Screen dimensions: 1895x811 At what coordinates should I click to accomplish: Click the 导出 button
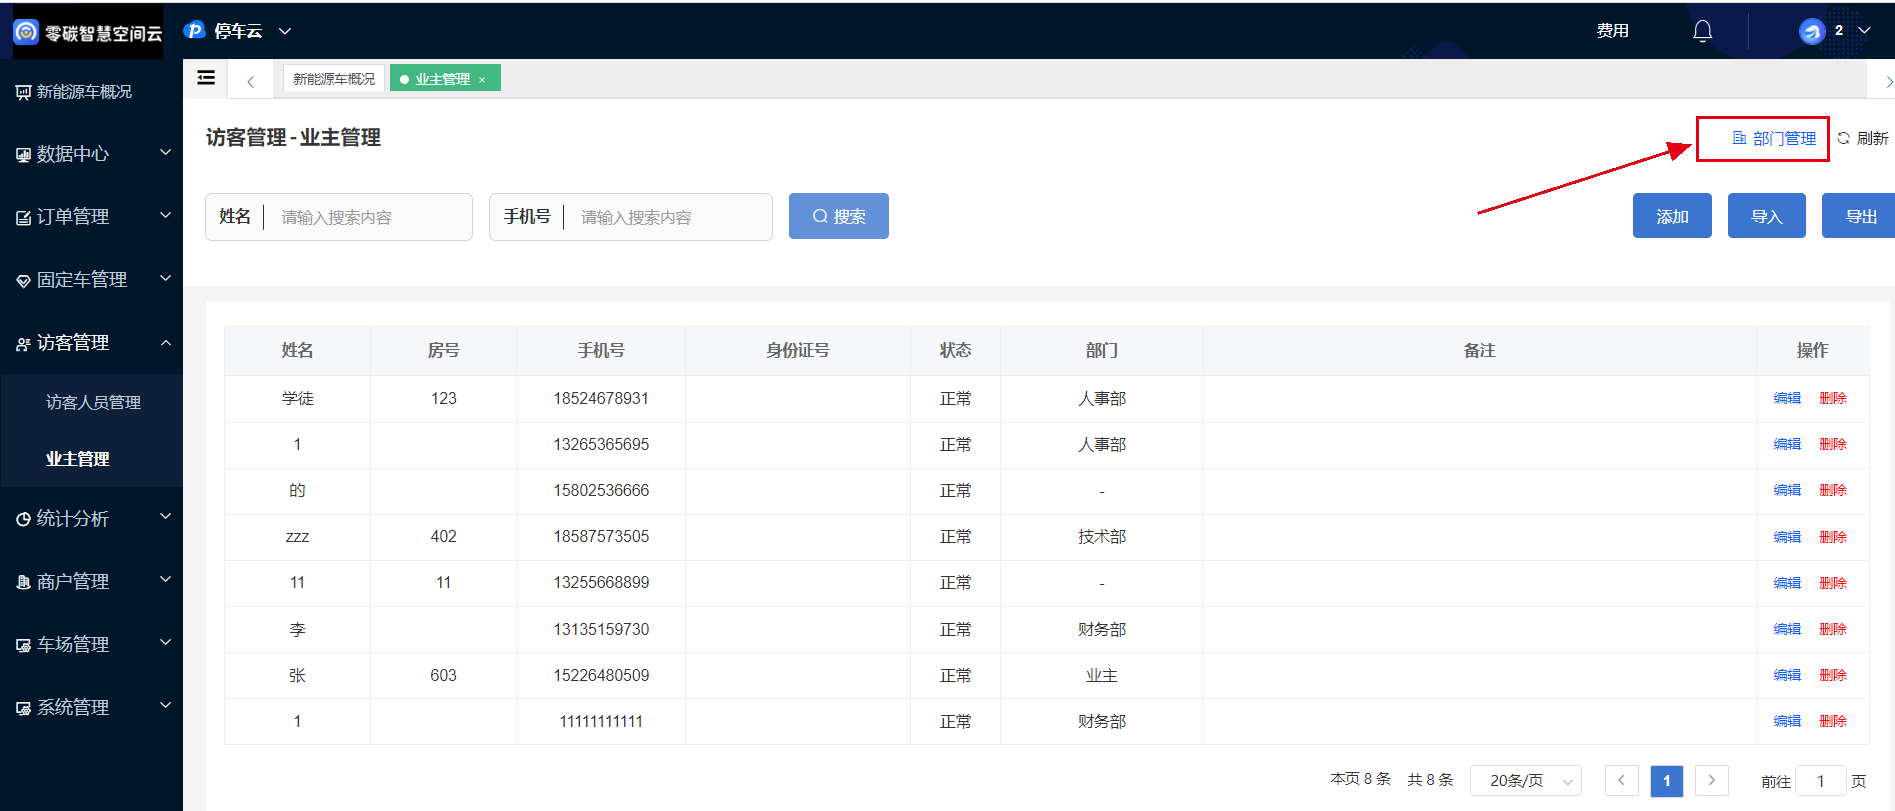click(1859, 216)
